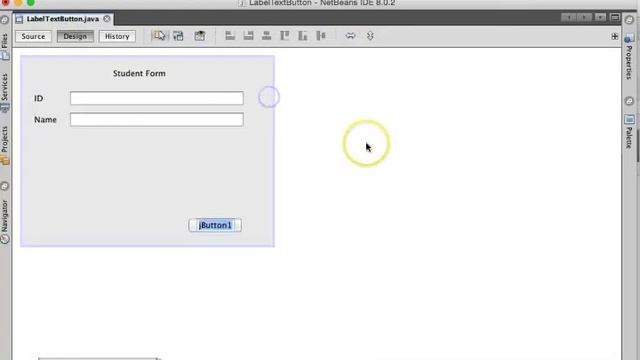Select the ID label in the form
The image size is (640, 360).
click(38, 98)
